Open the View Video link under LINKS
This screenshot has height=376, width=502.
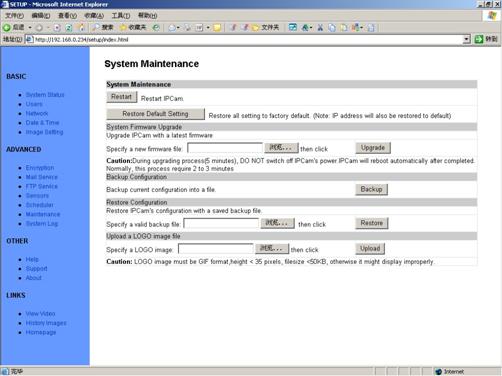[x=40, y=314]
